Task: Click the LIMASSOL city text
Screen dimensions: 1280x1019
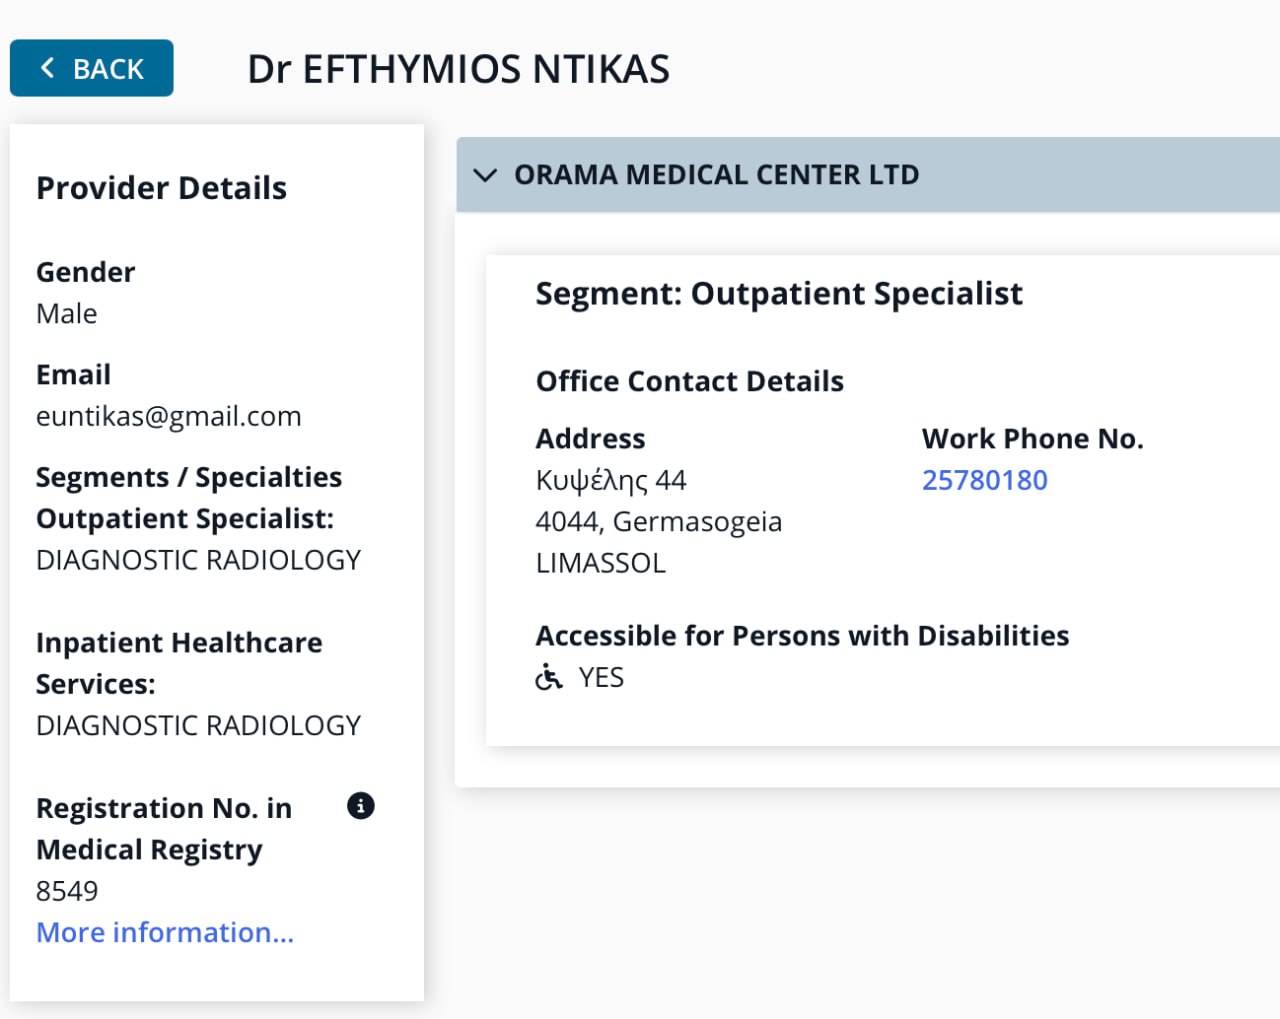Action: (x=600, y=563)
